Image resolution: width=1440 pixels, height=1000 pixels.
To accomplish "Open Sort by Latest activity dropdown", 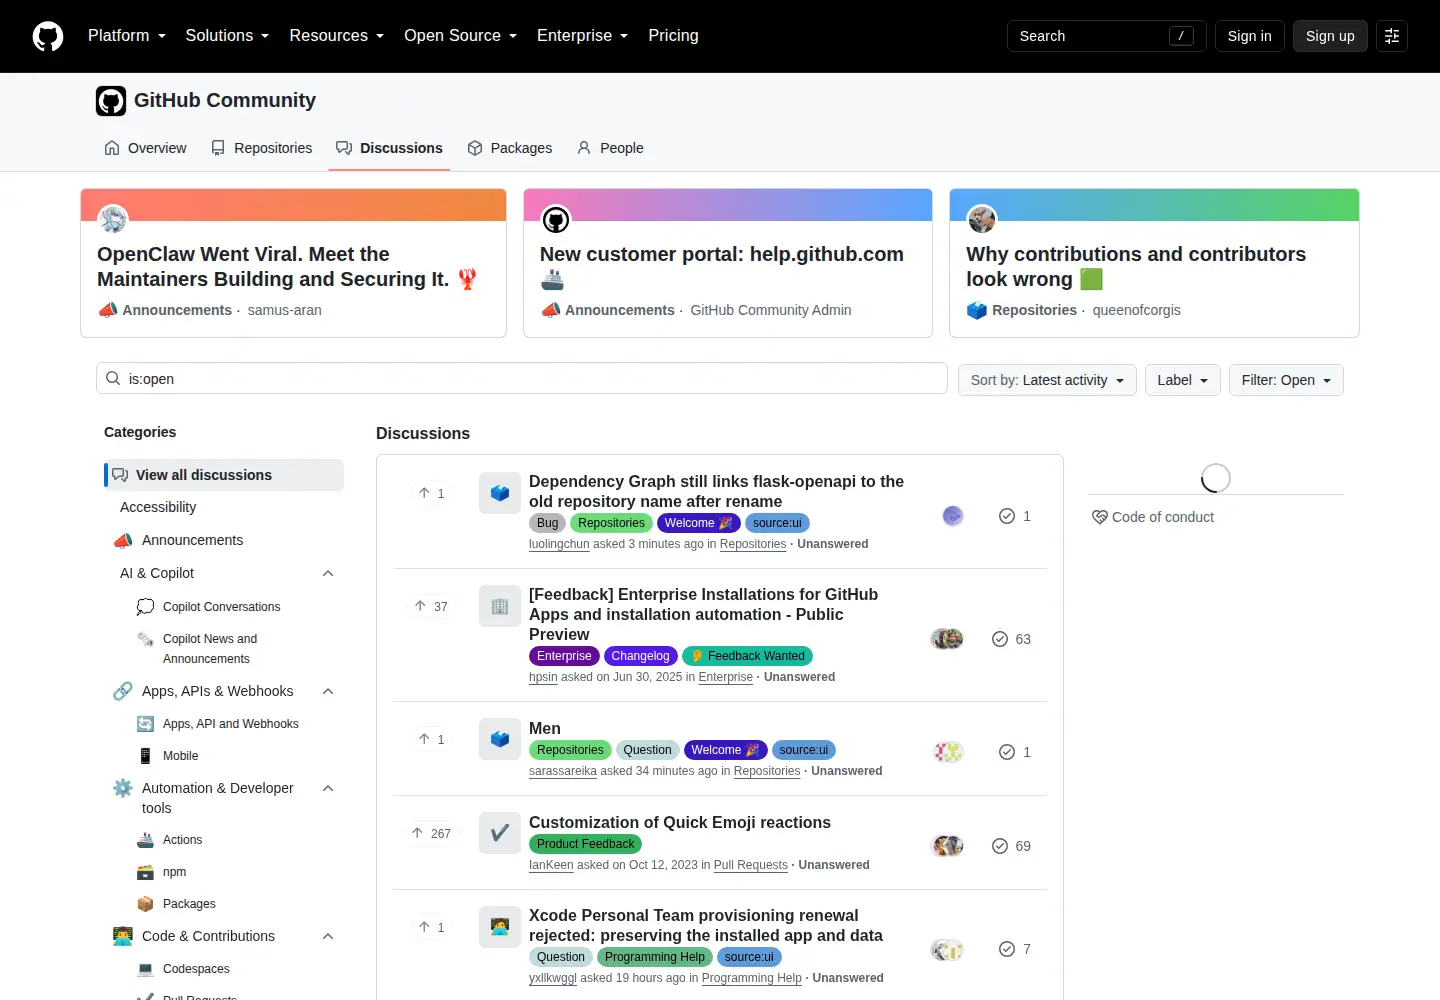I will point(1047,380).
